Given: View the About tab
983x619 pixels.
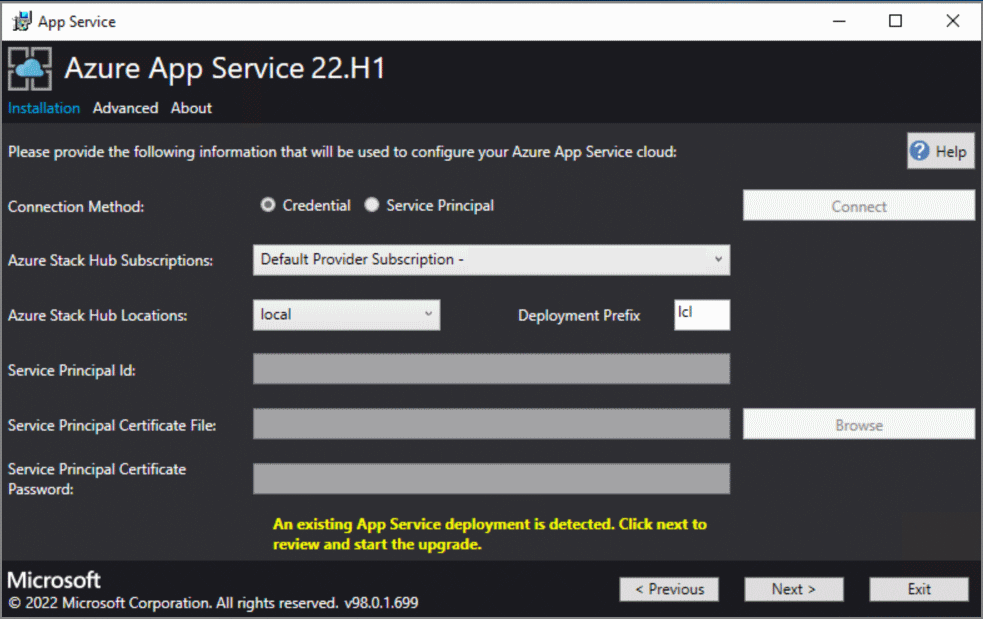Looking at the screenshot, I should click(191, 108).
